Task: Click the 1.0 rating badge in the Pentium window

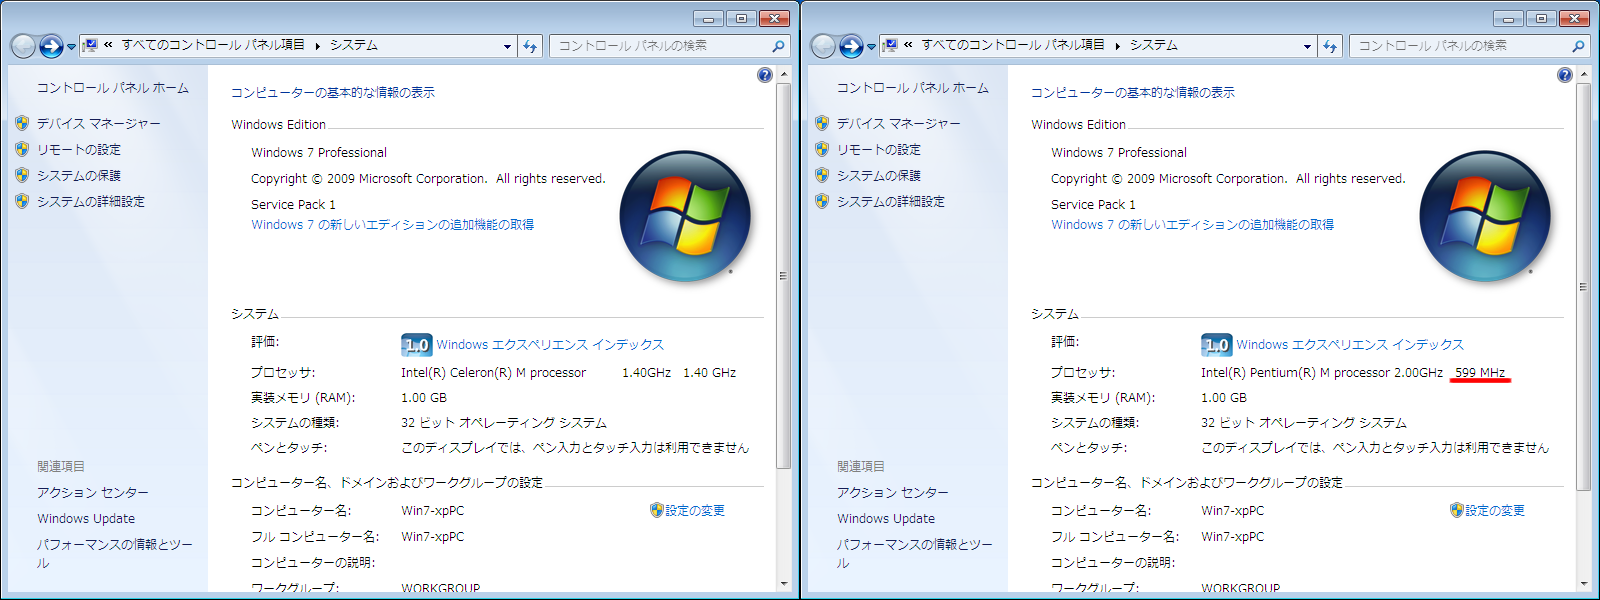Action: click(1216, 345)
